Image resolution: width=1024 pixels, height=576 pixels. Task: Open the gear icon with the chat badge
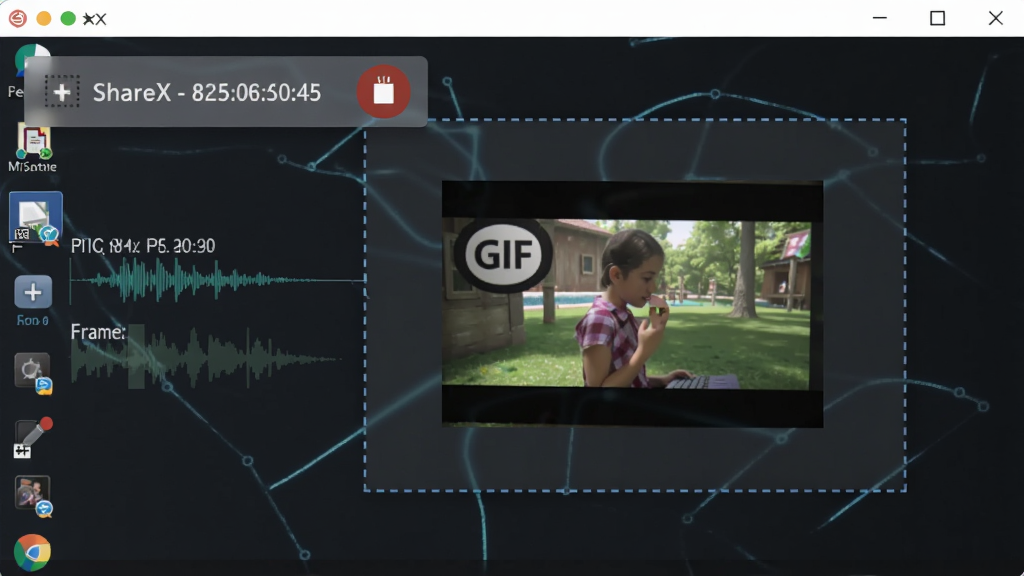pos(33,374)
